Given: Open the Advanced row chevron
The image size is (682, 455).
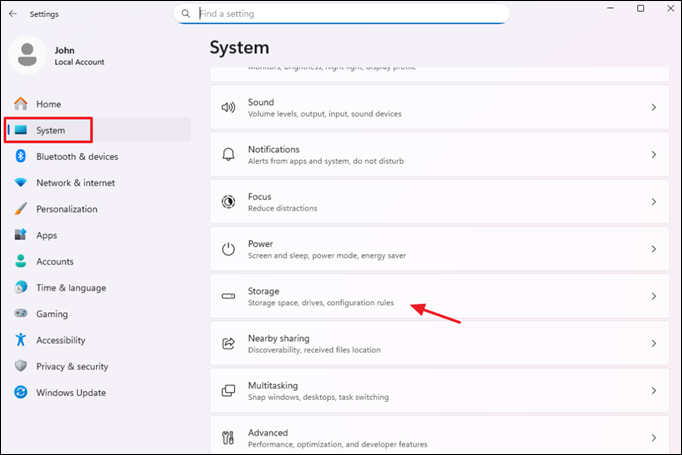Looking at the screenshot, I should point(654,438).
